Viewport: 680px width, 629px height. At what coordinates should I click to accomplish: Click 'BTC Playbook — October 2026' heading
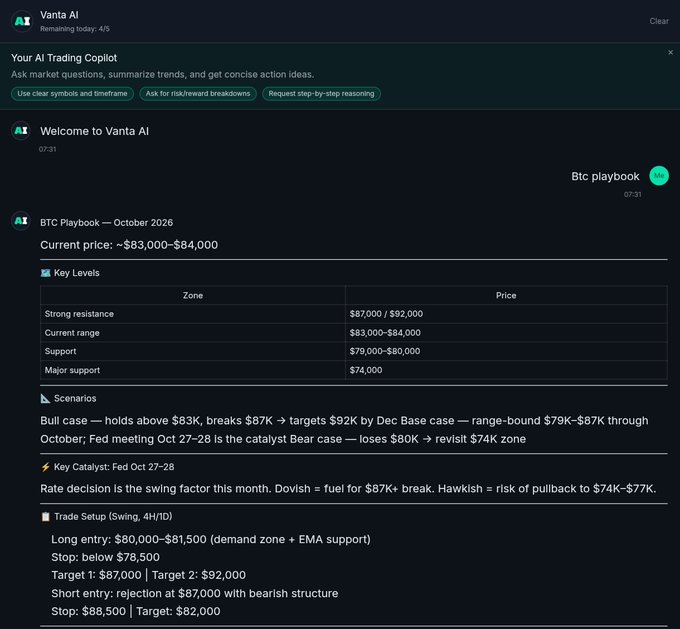point(106,223)
